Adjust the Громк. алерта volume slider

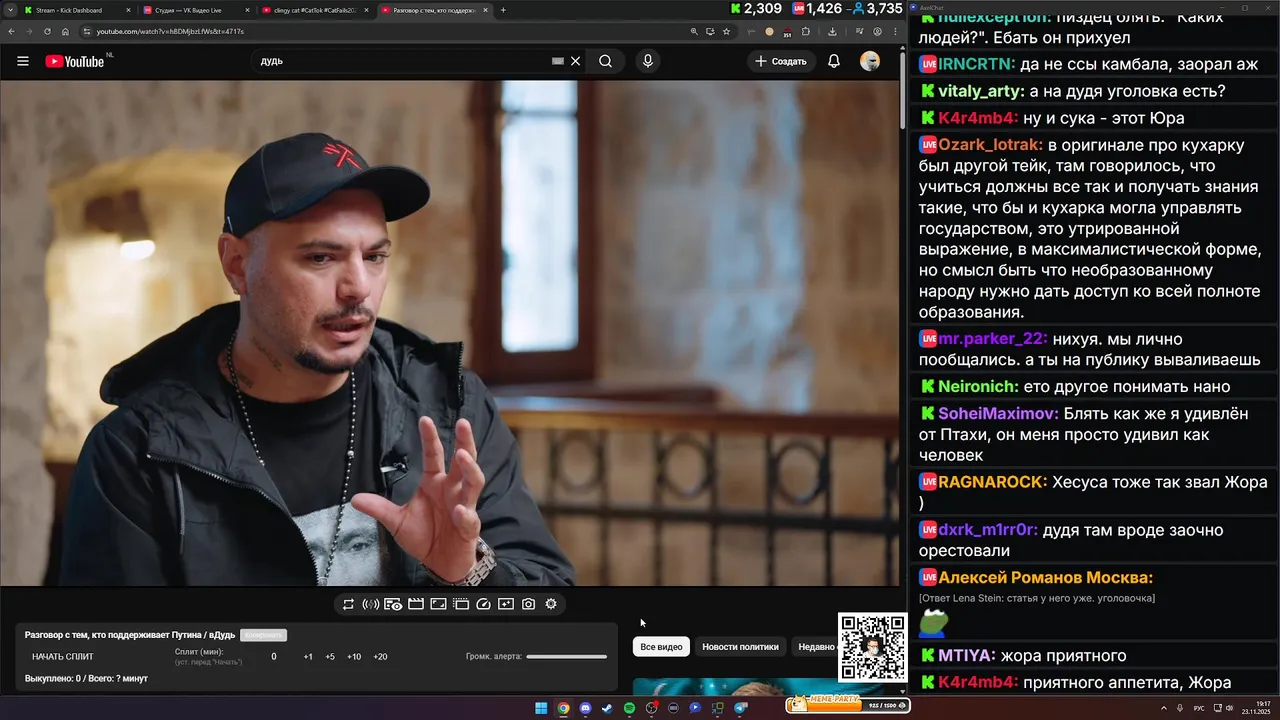tap(567, 657)
